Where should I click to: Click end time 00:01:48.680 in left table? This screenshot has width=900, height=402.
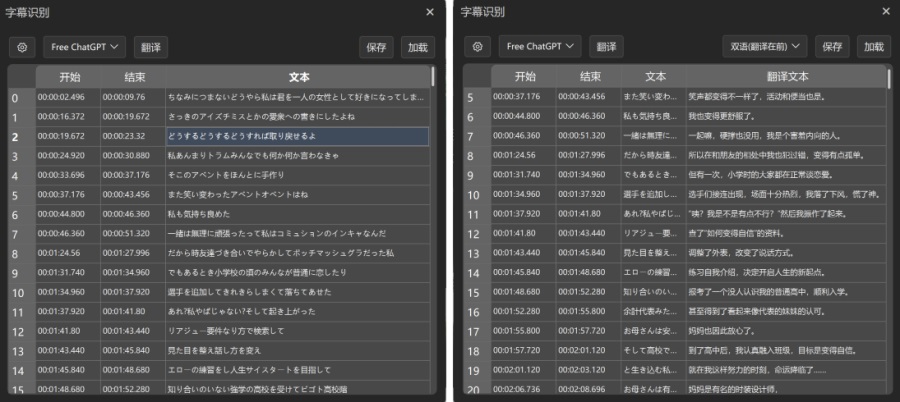[x=133, y=370]
